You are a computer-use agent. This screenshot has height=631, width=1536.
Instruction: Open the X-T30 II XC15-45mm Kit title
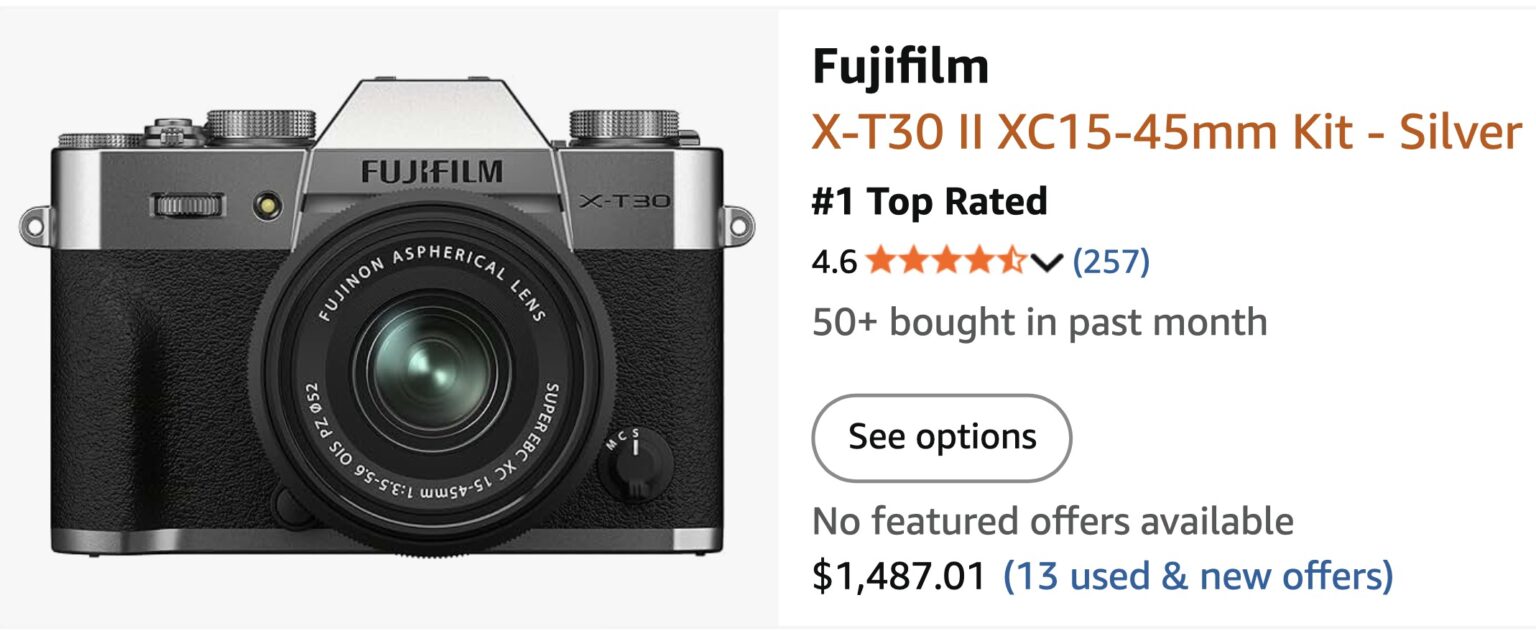tap(1166, 132)
